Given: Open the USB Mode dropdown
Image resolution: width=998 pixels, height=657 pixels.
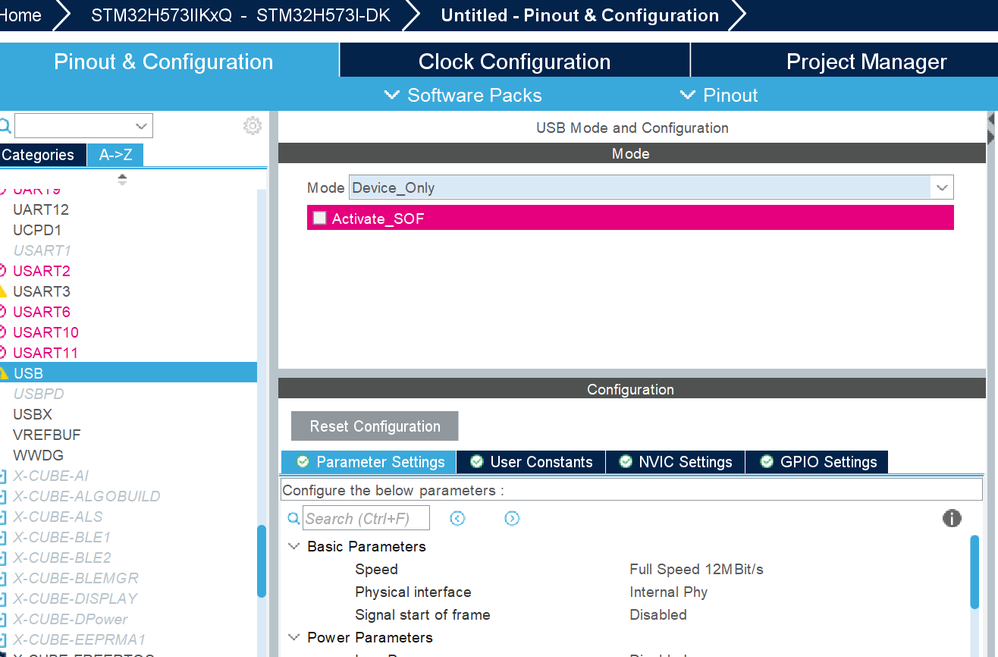Looking at the screenshot, I should [942, 188].
